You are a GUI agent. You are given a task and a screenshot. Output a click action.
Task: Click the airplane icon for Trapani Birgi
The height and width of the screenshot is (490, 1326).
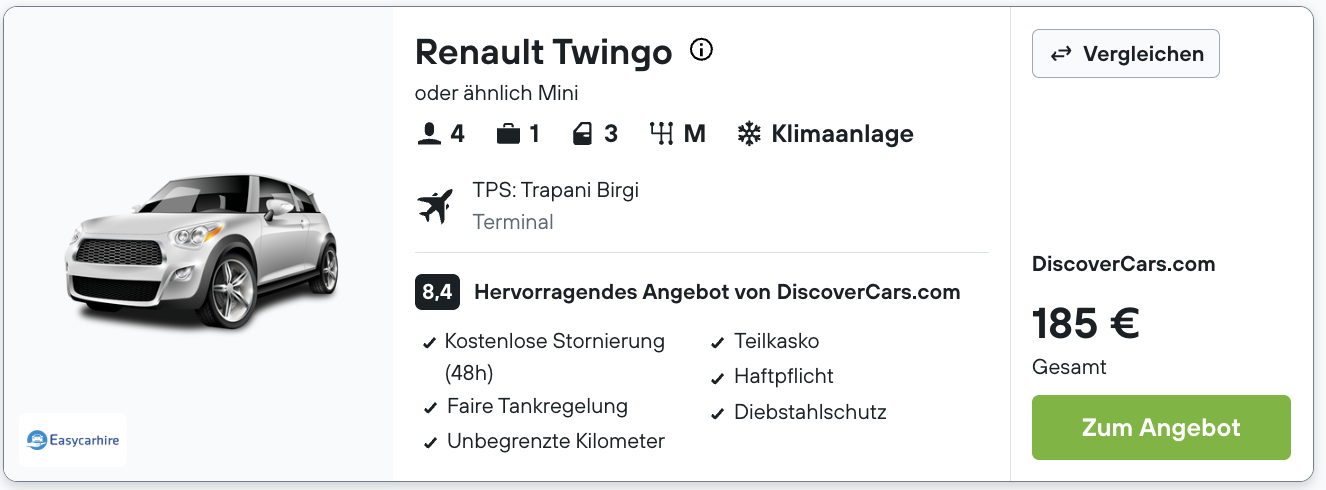(435, 206)
